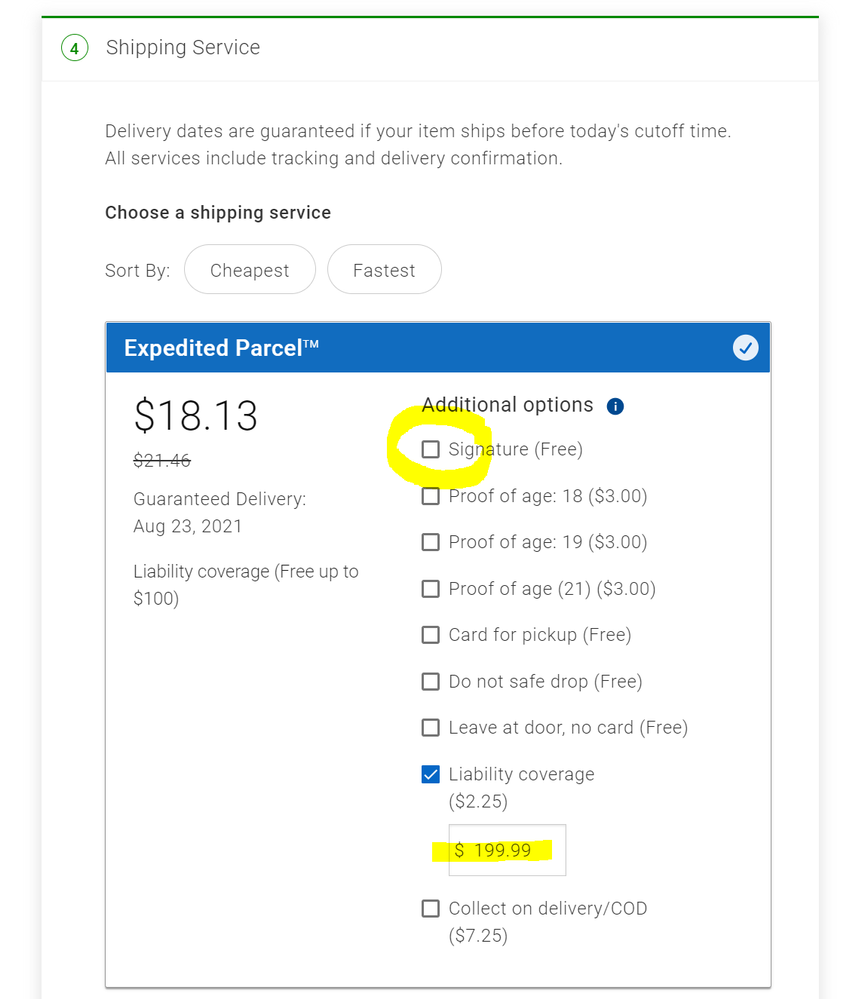Viewport: 859px width, 999px height.
Task: Sort shipping services by Fastest
Action: coord(384,269)
